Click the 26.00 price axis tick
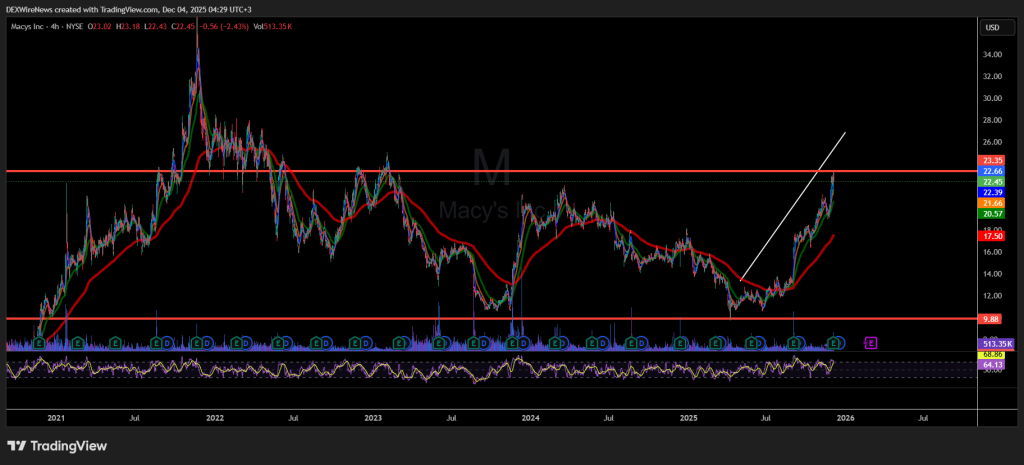The image size is (1024, 465). (x=993, y=142)
